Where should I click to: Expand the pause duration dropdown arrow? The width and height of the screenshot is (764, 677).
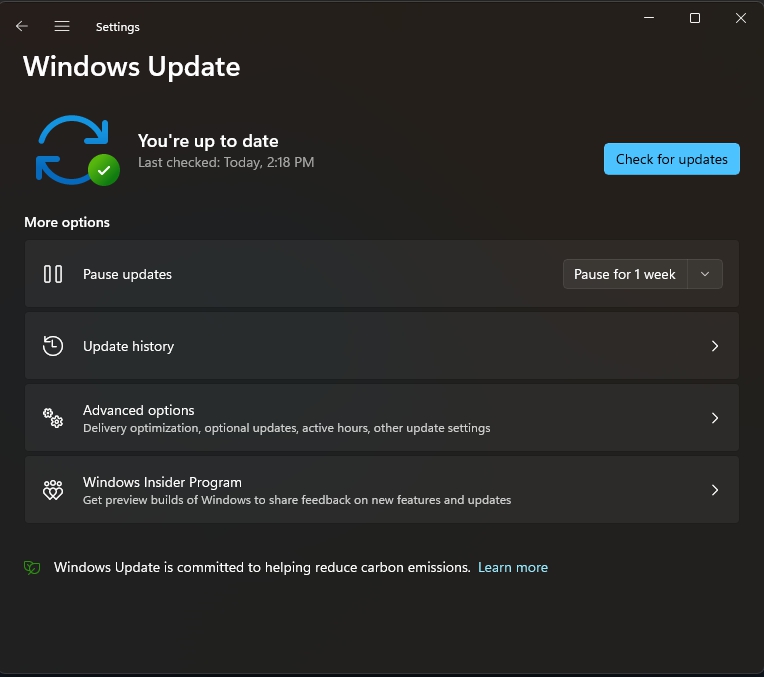click(705, 274)
